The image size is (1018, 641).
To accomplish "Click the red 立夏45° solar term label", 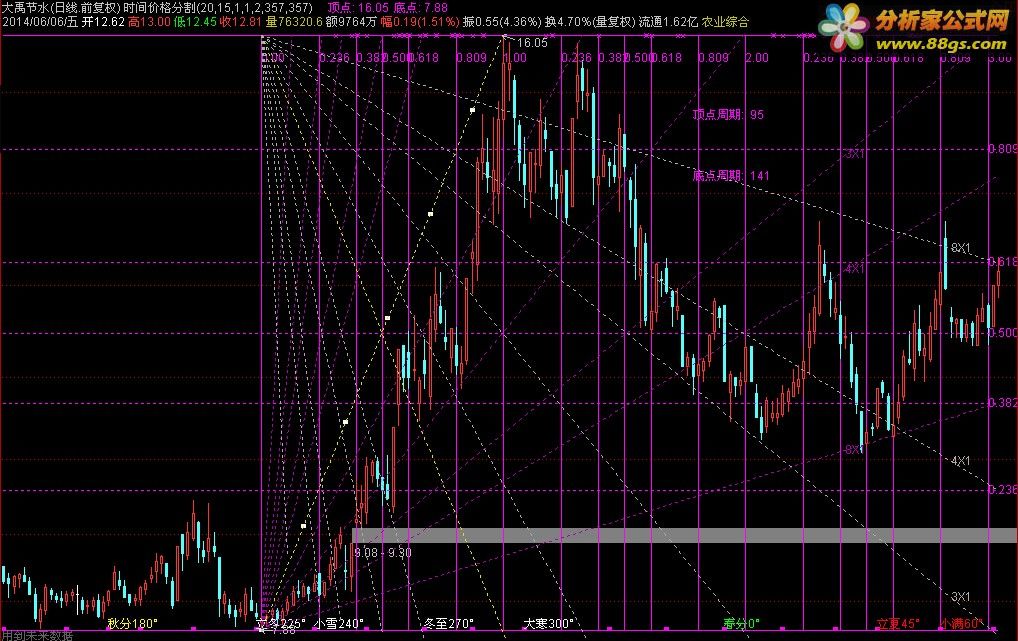I will pyautogui.click(x=898, y=623).
